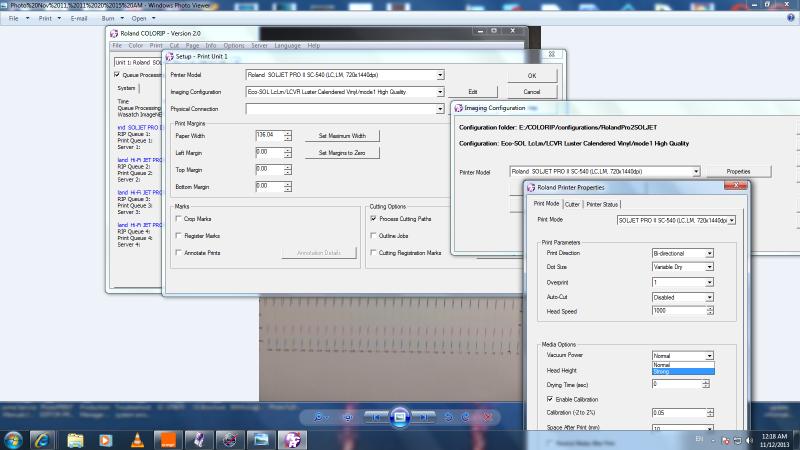The width and height of the screenshot is (800, 450).
Task: Click E-mail in Photo Viewer toolbar
Action: (x=79, y=18)
